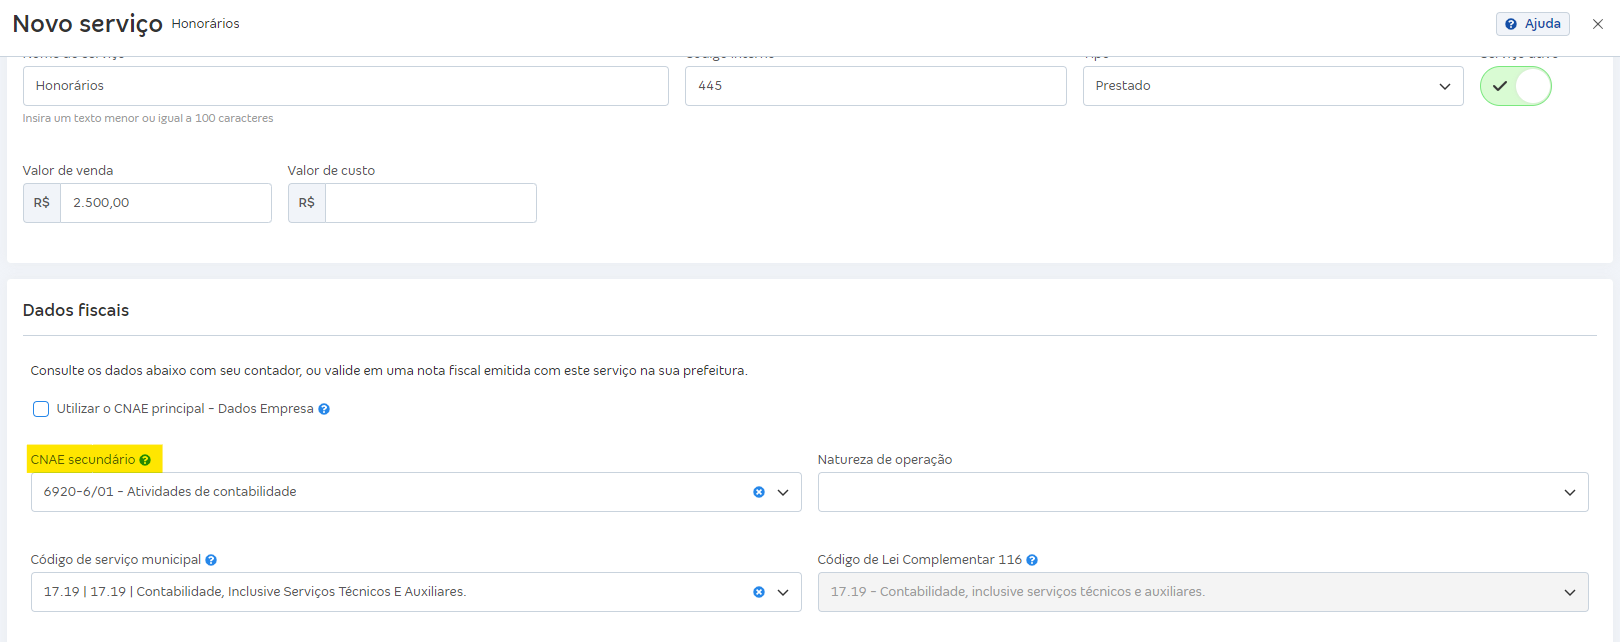Image resolution: width=1620 pixels, height=642 pixels.
Task: Click help icon next to Utilizar o CNAE principal
Action: click(x=324, y=409)
